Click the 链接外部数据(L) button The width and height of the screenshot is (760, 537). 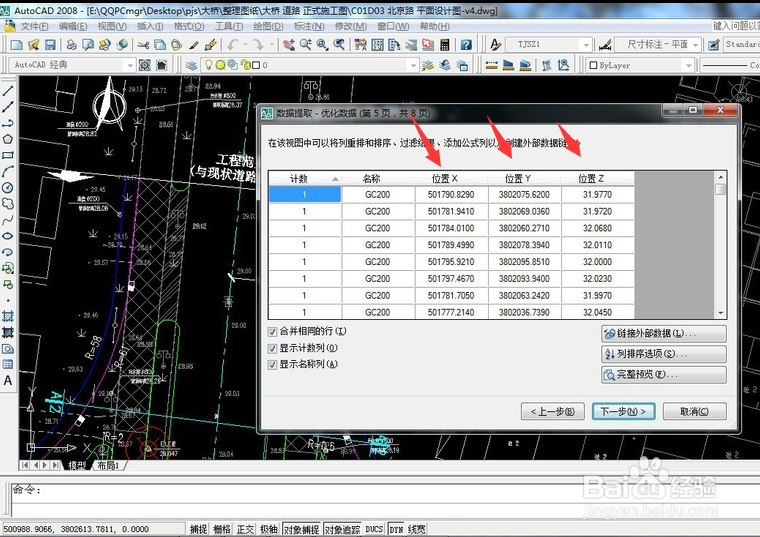tap(664, 333)
